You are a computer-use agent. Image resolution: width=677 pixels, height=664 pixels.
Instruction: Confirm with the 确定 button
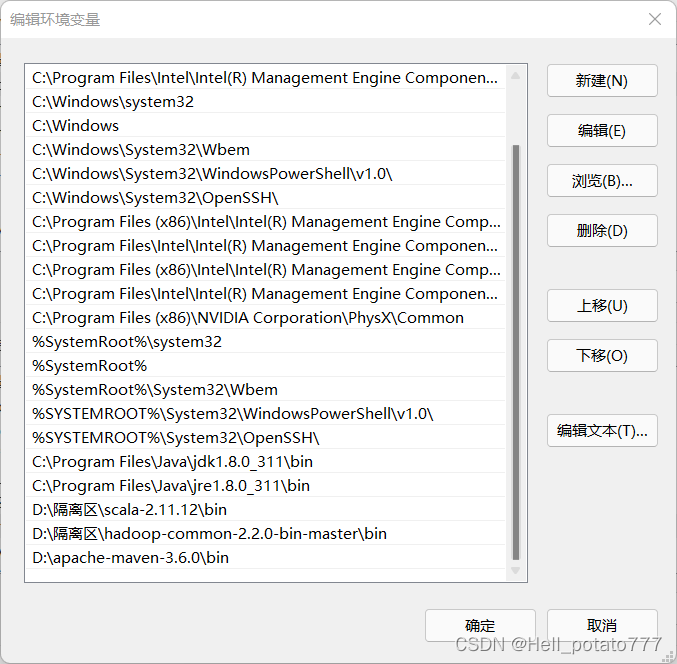click(x=480, y=626)
